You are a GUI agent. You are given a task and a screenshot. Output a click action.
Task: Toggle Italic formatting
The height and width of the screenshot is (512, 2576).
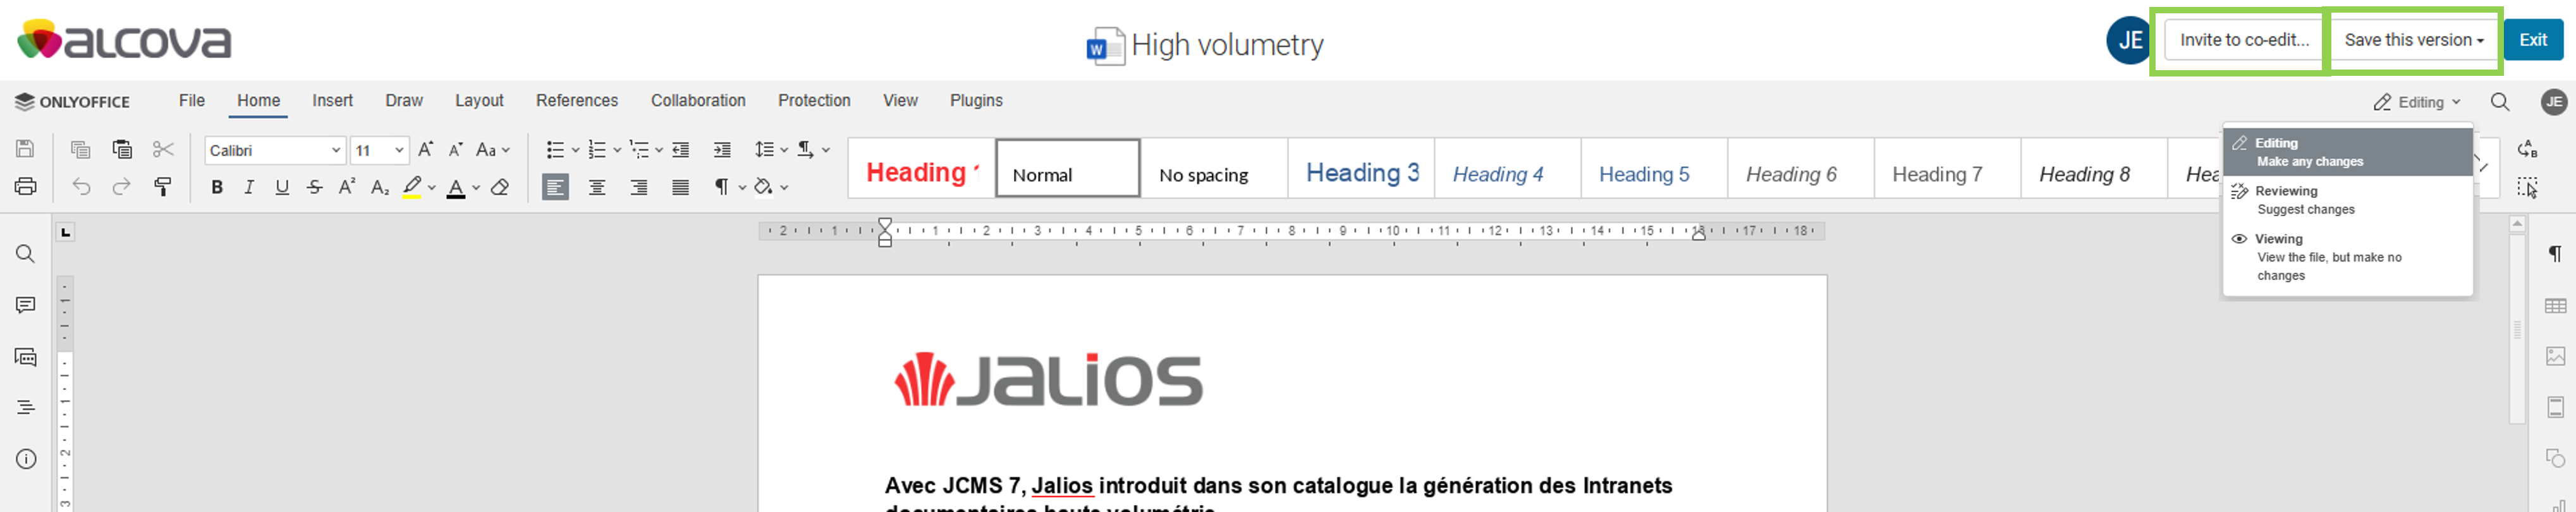click(x=249, y=187)
